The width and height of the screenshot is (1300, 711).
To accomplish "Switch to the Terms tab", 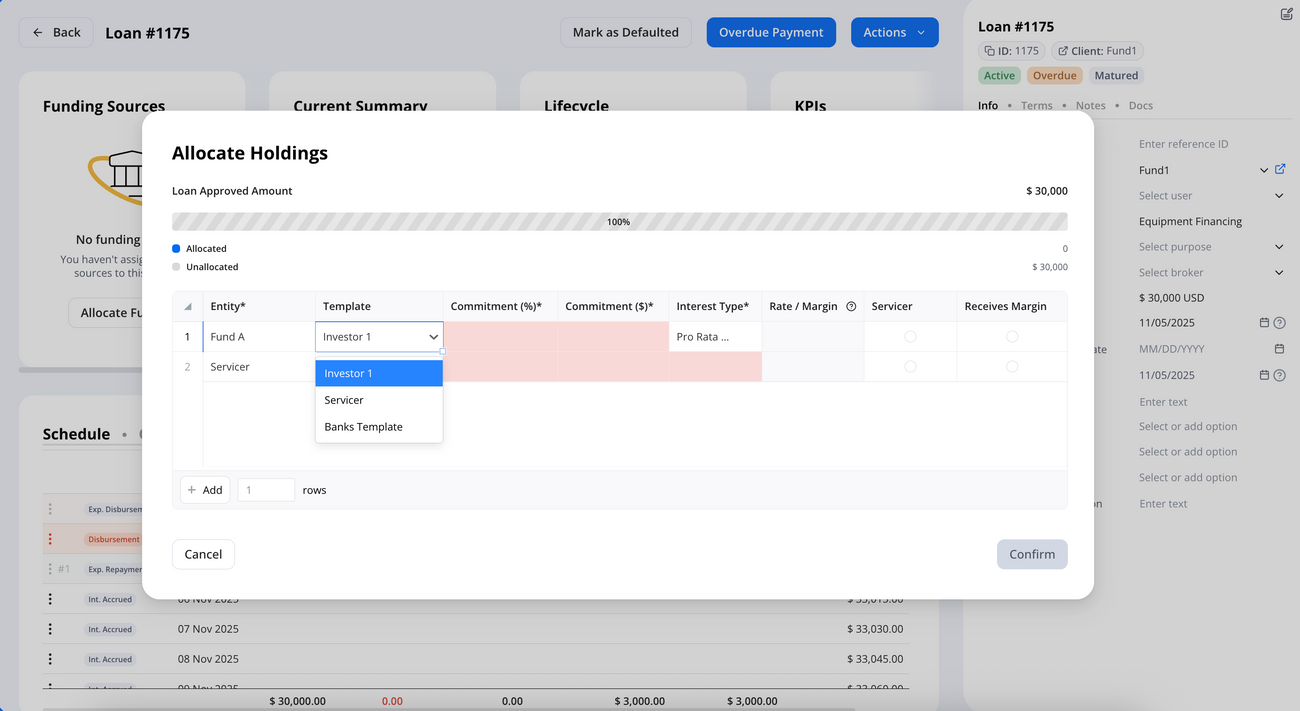I will [x=1037, y=105].
